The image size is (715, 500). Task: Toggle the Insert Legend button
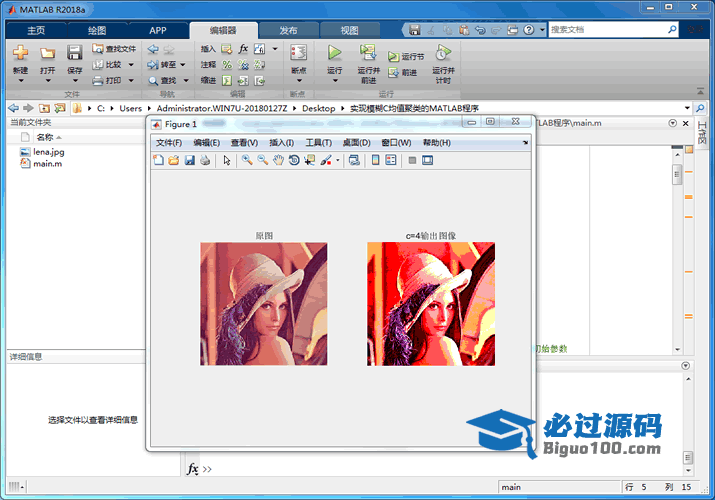point(392,160)
